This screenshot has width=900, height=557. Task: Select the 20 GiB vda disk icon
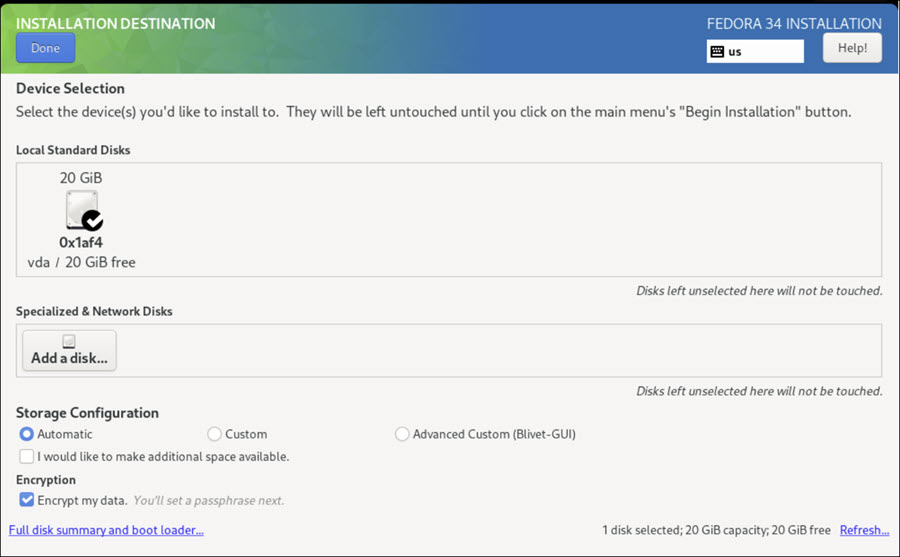pos(83,210)
